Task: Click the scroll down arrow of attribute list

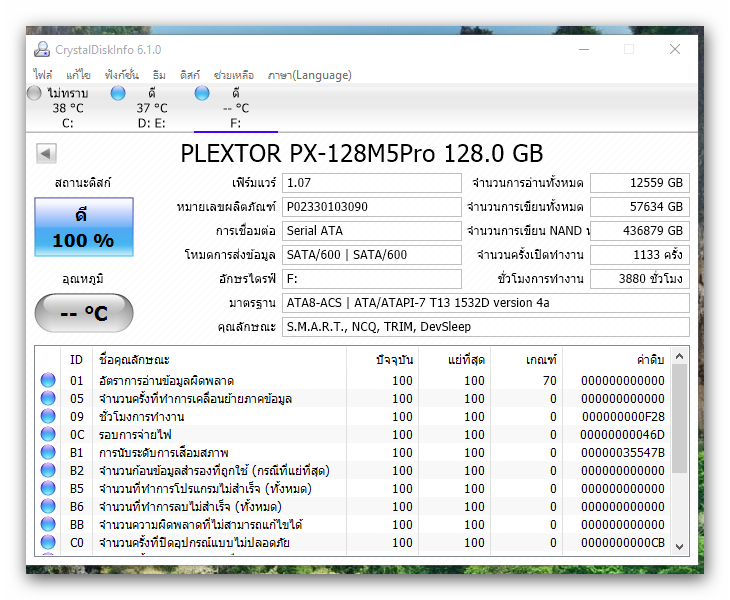Action: [x=679, y=546]
